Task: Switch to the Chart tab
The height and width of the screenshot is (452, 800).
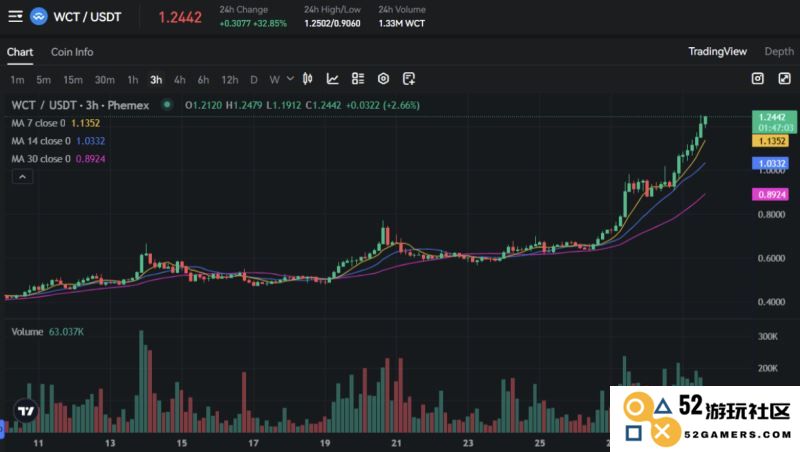Action: pyautogui.click(x=20, y=52)
